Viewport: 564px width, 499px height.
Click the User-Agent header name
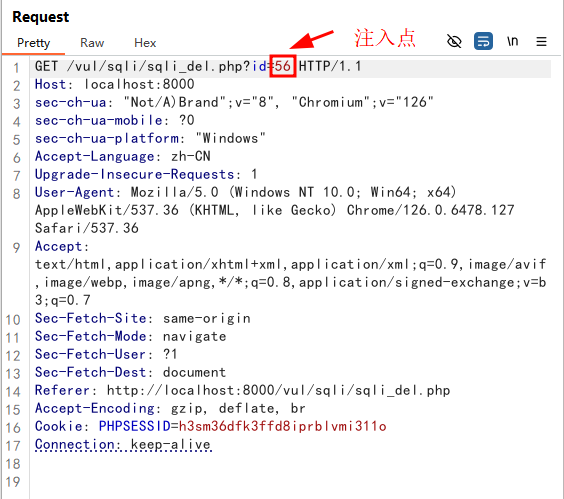[74, 192]
